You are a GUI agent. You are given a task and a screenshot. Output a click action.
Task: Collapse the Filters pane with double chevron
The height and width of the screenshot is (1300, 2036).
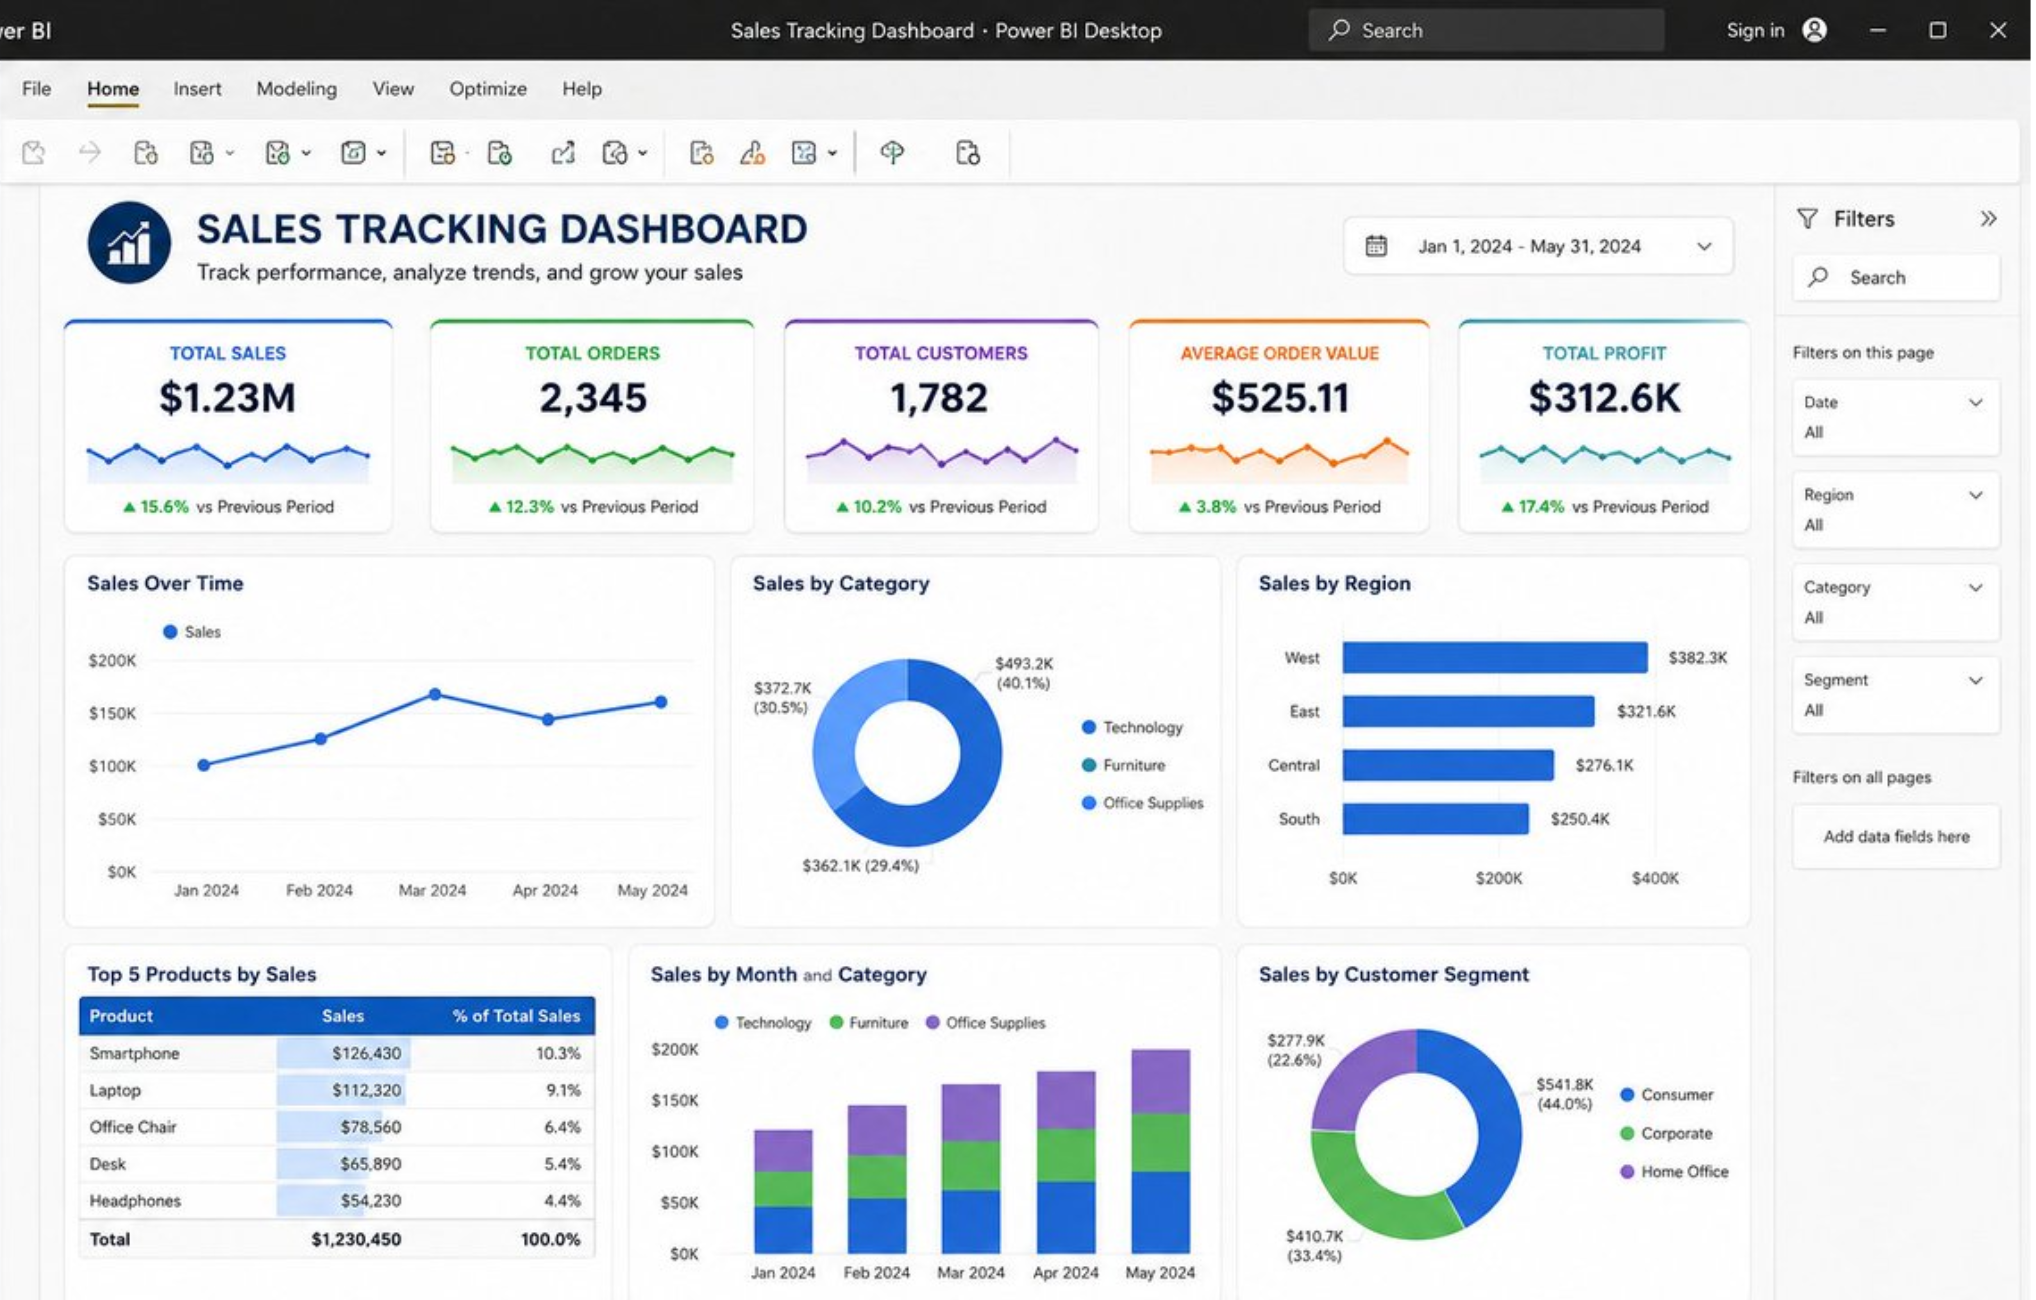pyautogui.click(x=1988, y=218)
